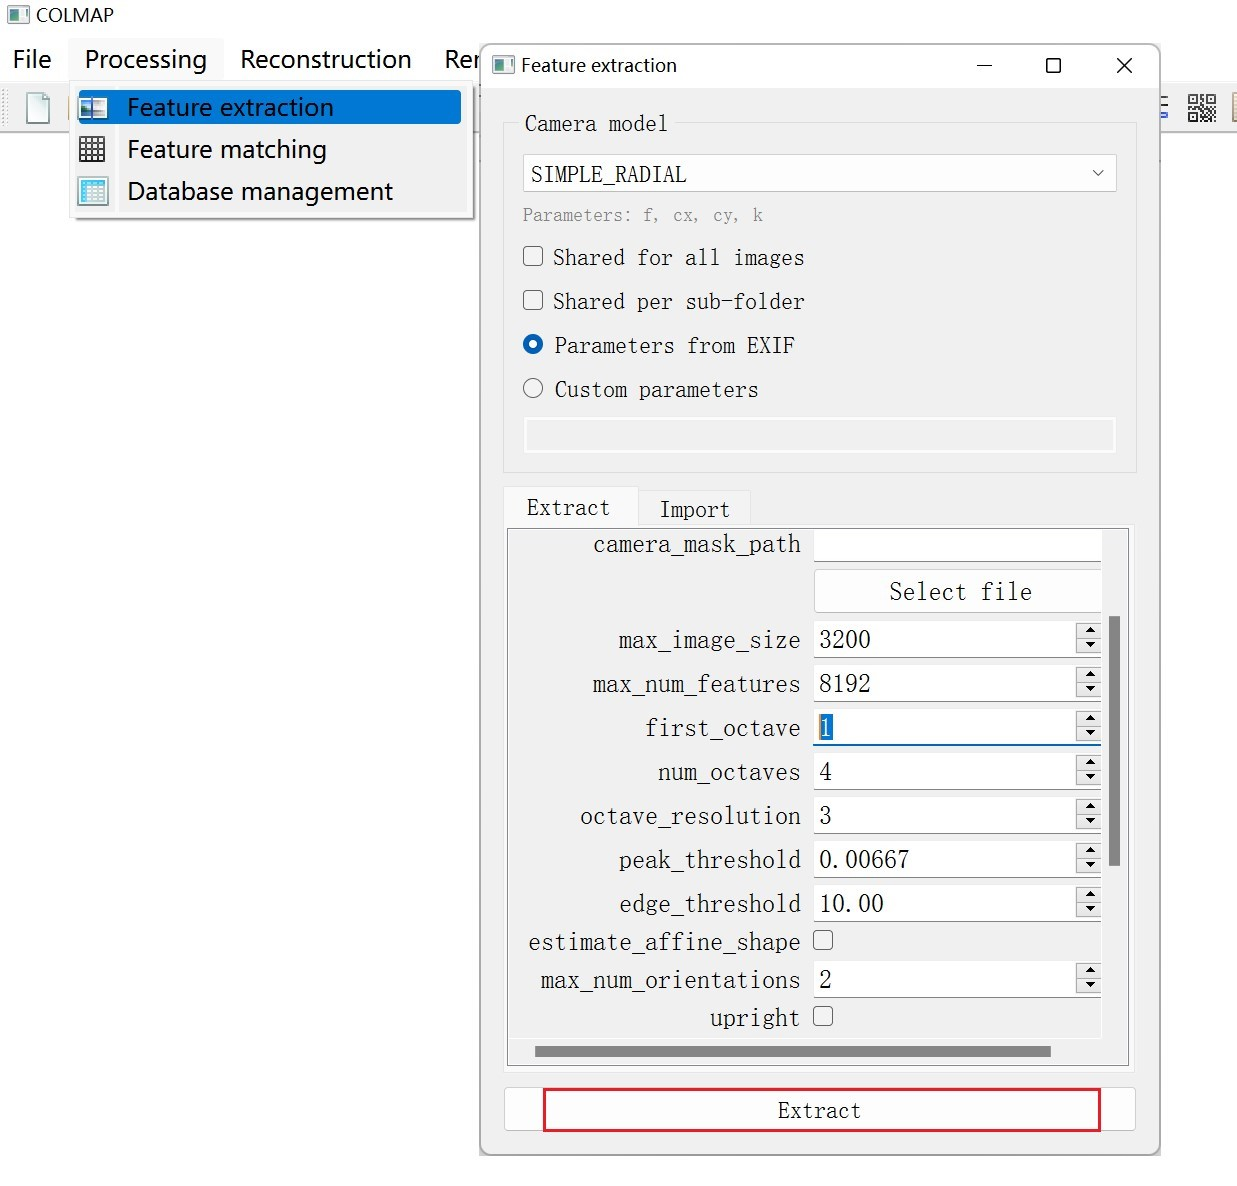
Task: Click the 'Camera model' group label
Action: tap(596, 123)
